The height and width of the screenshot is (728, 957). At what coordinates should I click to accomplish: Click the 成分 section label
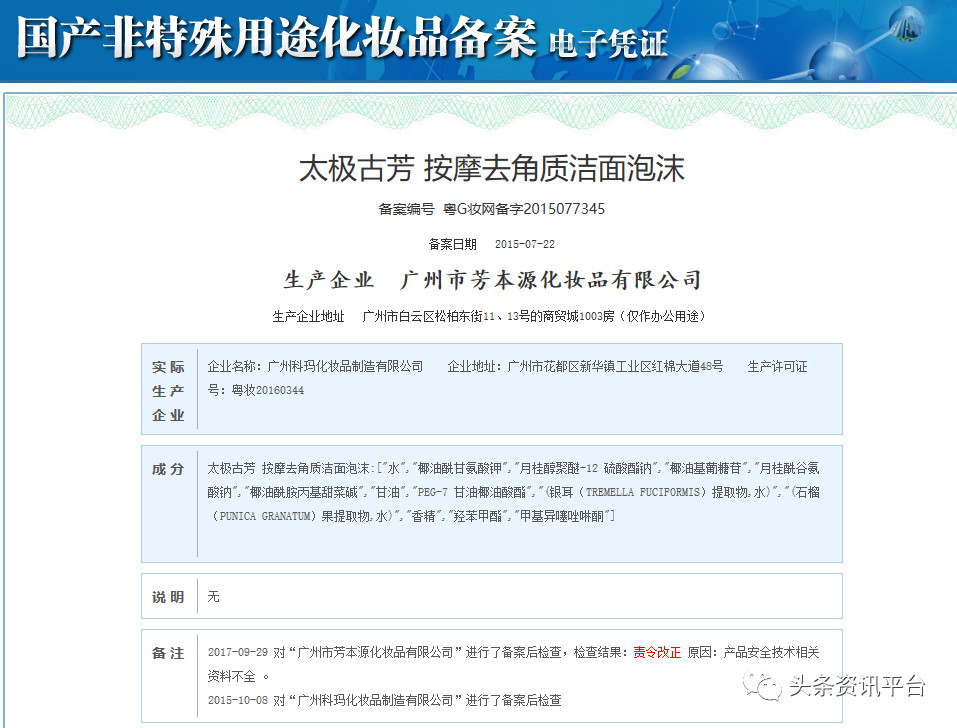pos(168,469)
